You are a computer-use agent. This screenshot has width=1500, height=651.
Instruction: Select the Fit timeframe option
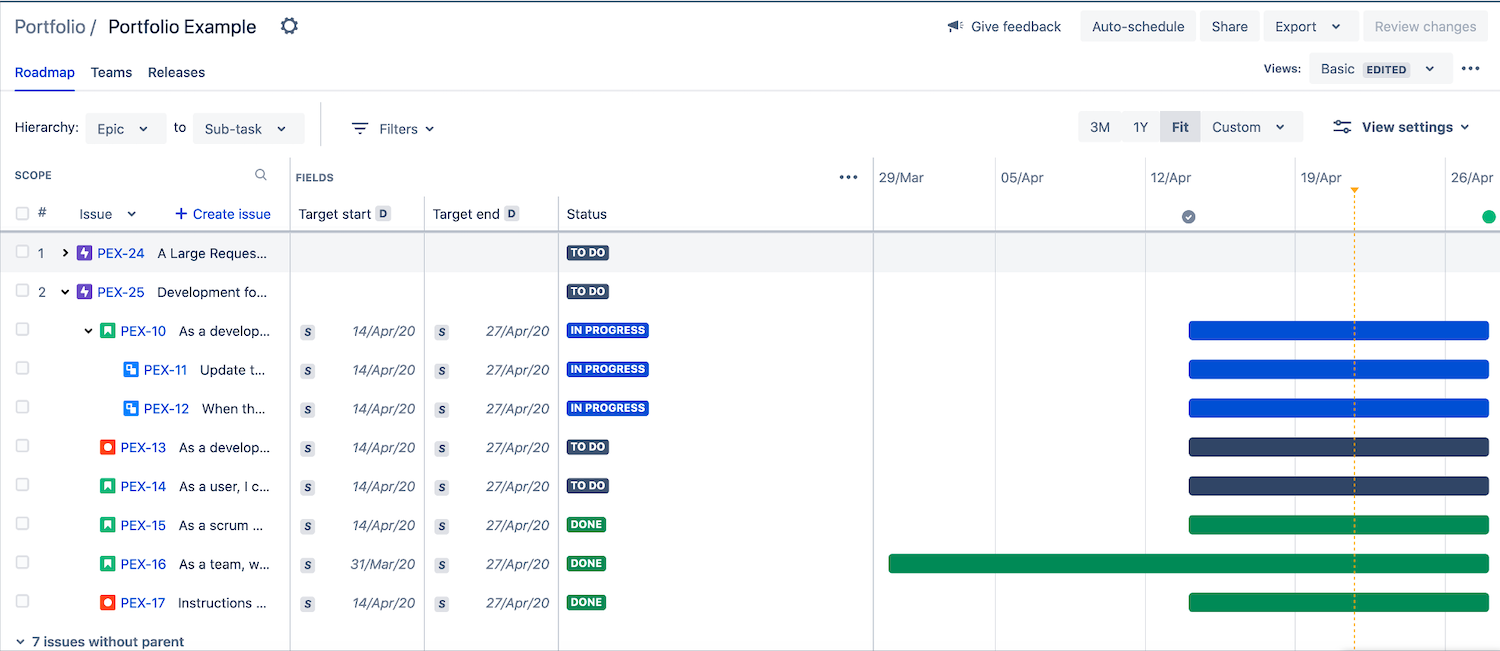point(1180,127)
